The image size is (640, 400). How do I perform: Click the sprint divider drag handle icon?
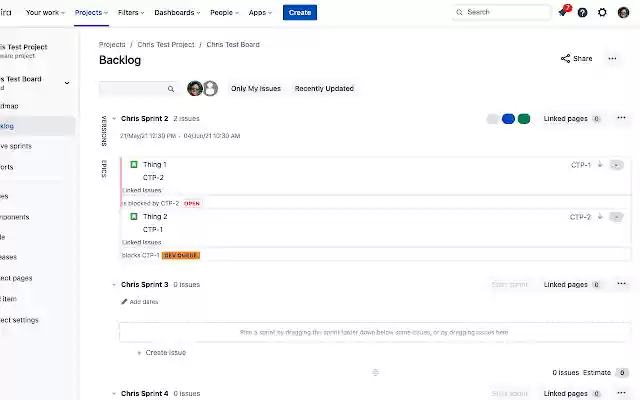(376, 372)
